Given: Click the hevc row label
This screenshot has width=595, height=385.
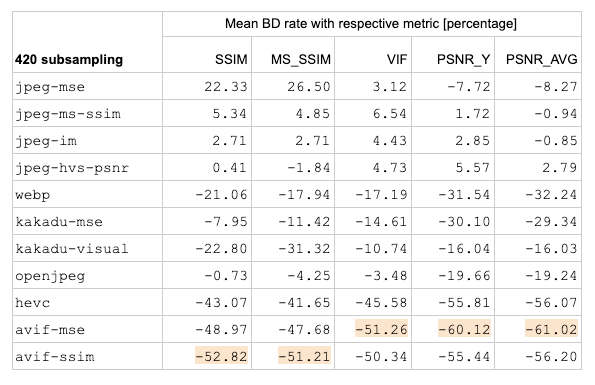Looking at the screenshot, I should pyautogui.click(x=33, y=303).
